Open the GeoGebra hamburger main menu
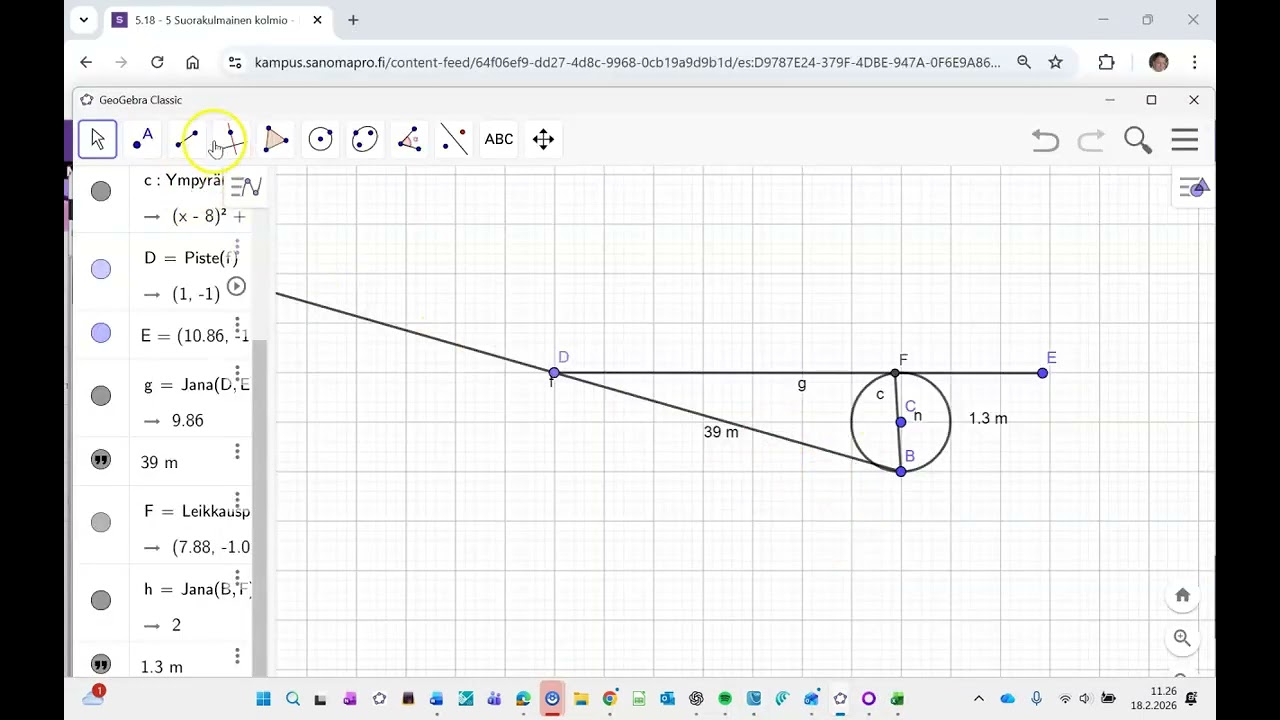 pos(1185,140)
